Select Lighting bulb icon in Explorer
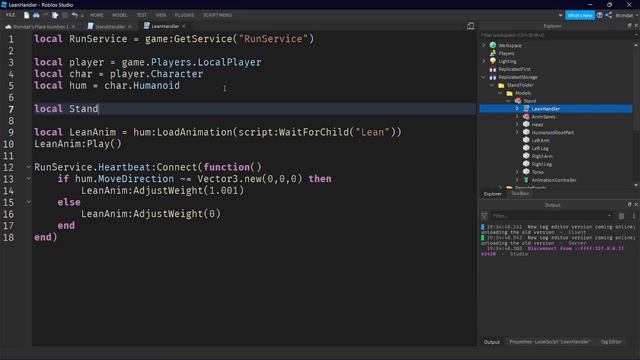The width and height of the screenshot is (640, 360). click(493, 61)
